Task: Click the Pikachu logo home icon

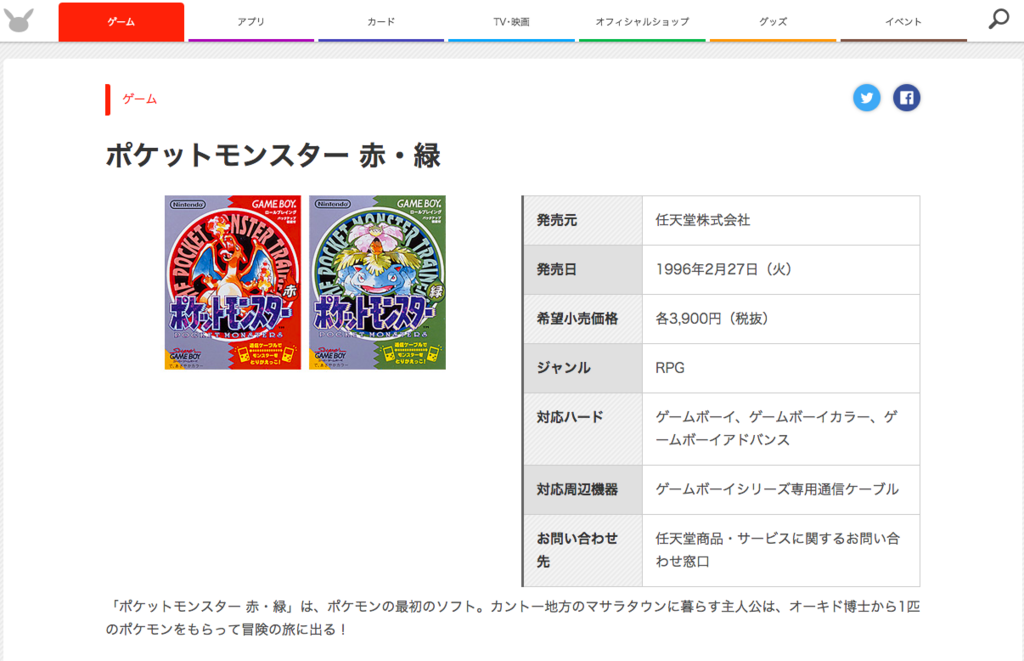Action: click(x=19, y=20)
